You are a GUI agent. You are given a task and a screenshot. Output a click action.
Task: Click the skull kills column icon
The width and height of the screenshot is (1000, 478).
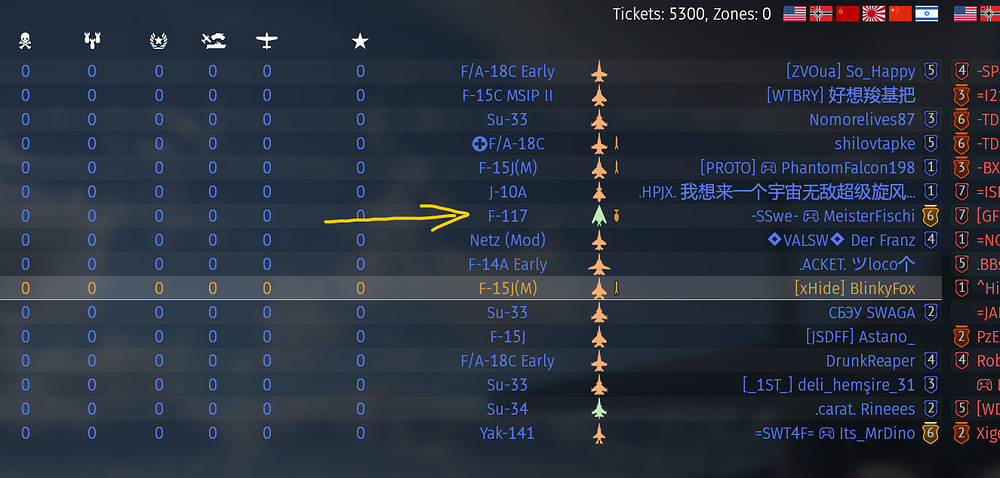tap(25, 41)
